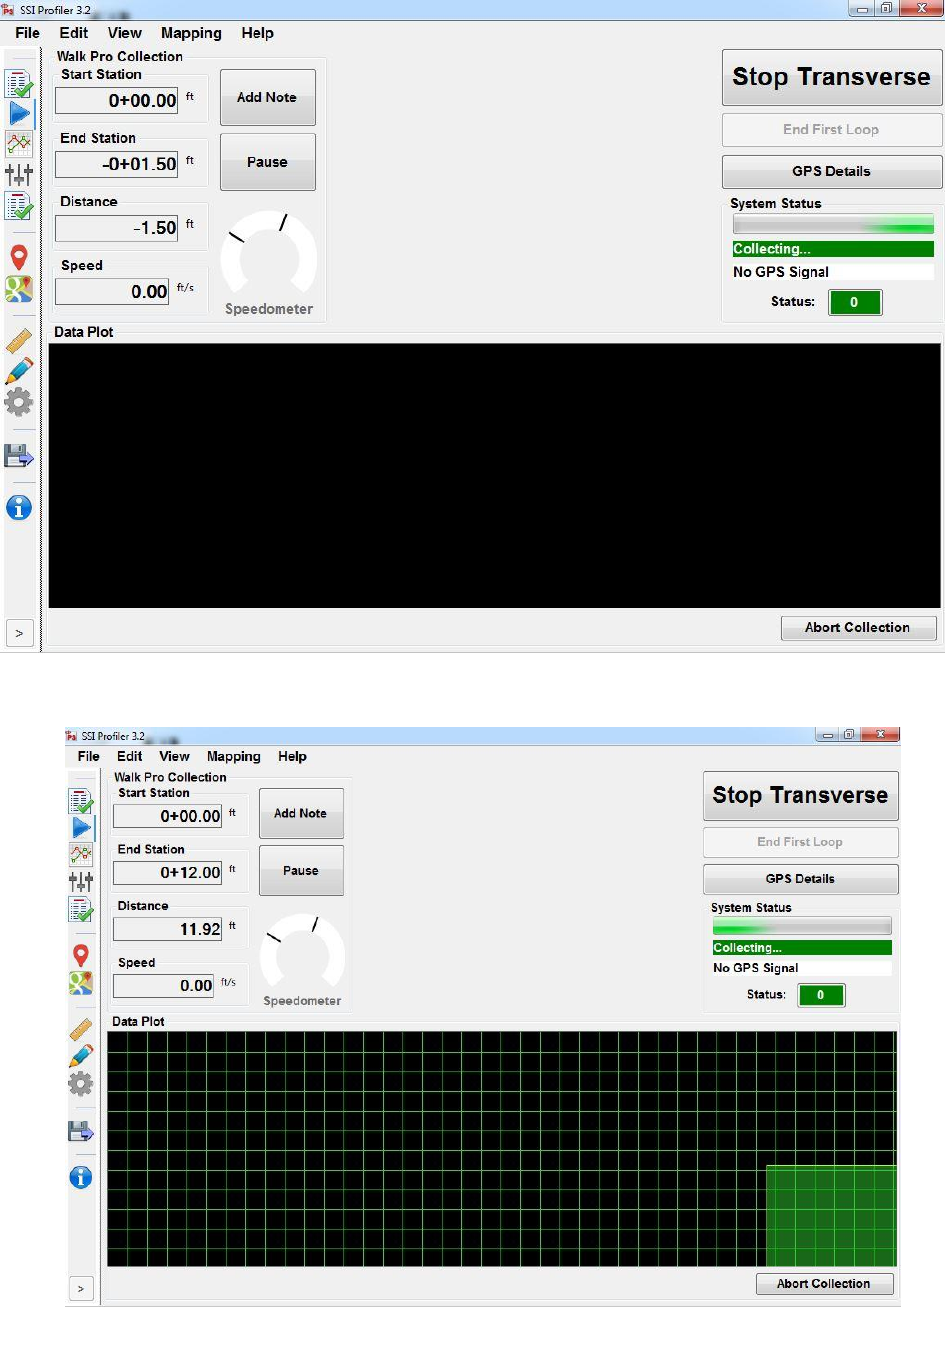This screenshot has width=945, height=1368.
Task: Click the mixer sliders icon in the grid-plot window
Action: tap(81, 881)
